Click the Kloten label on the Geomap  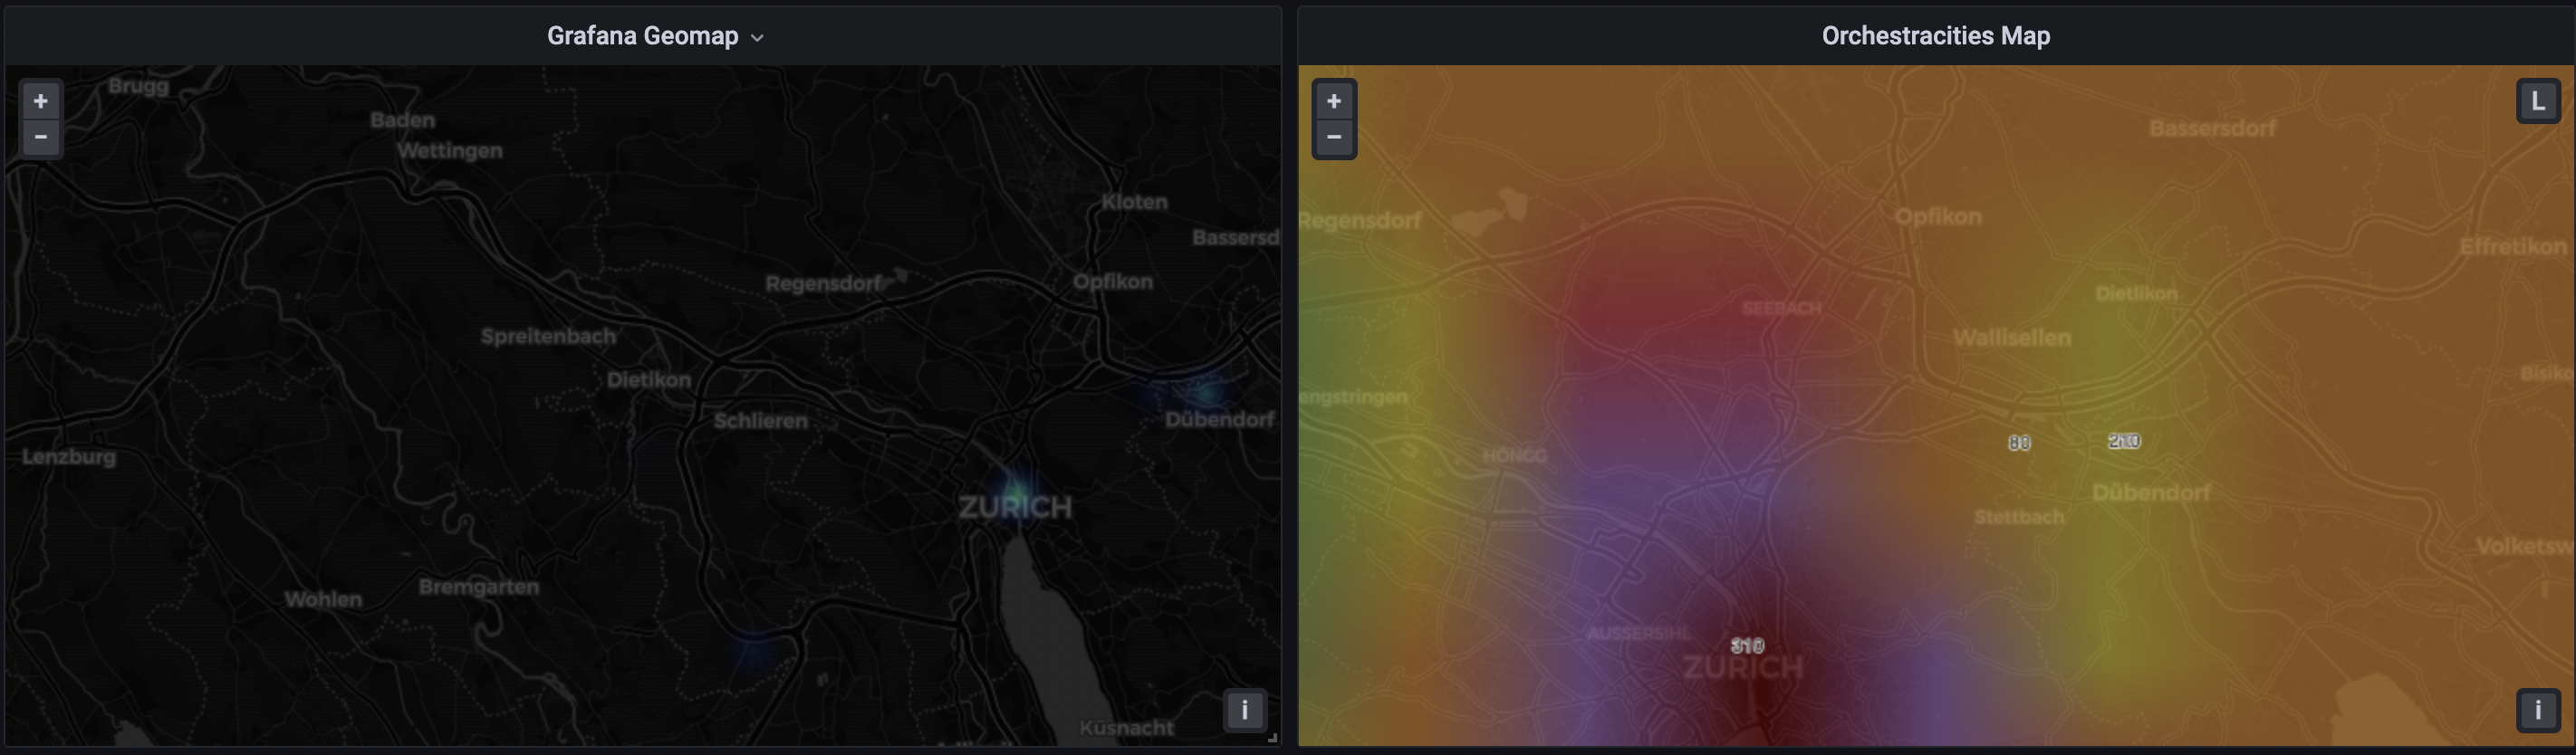[x=1135, y=202]
